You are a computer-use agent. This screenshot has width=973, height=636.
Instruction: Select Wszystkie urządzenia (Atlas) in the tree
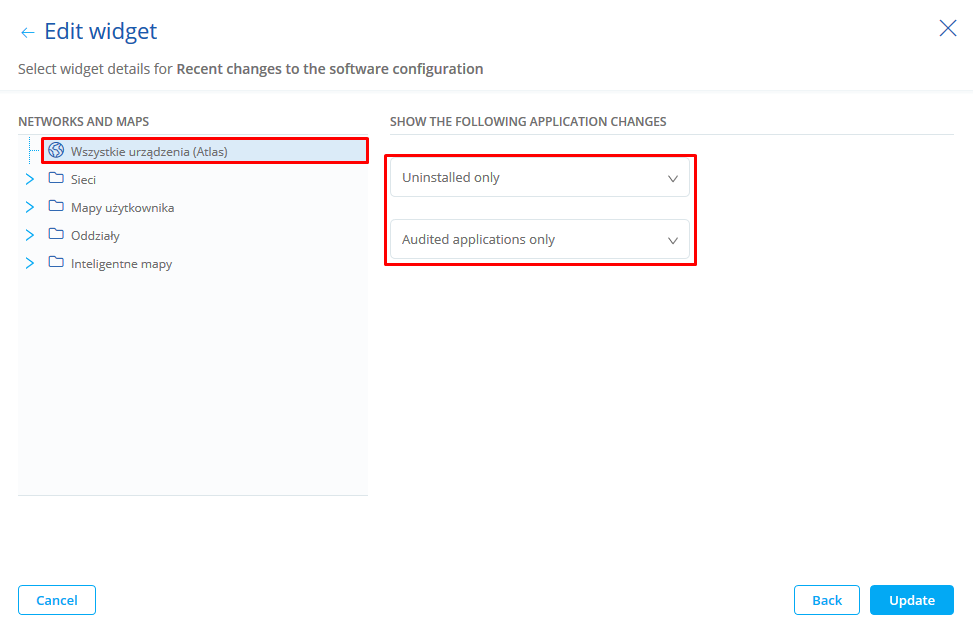(149, 151)
